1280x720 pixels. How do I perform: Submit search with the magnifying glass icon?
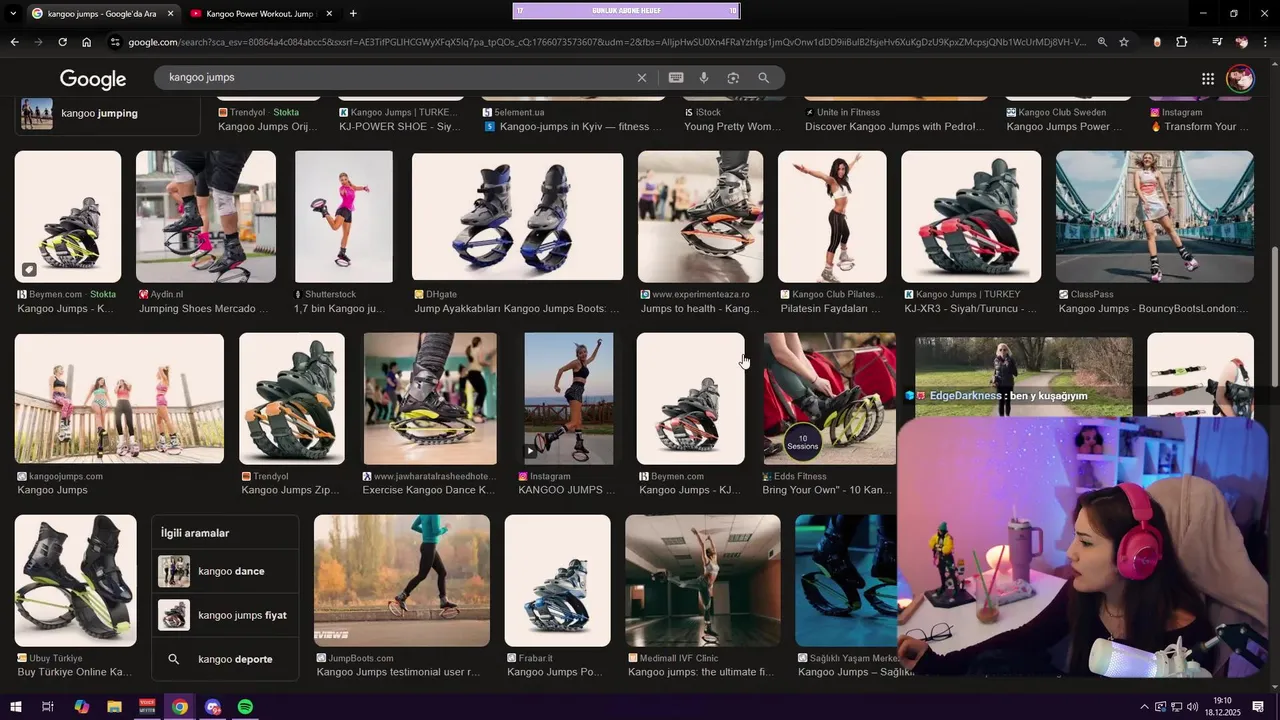click(764, 78)
